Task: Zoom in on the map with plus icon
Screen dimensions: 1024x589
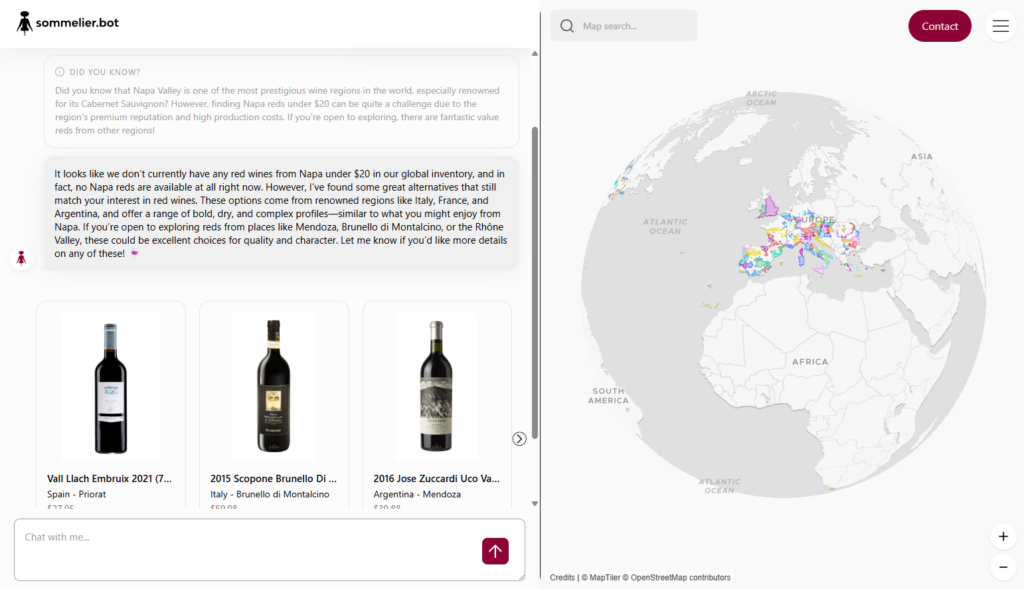Action: (1003, 536)
